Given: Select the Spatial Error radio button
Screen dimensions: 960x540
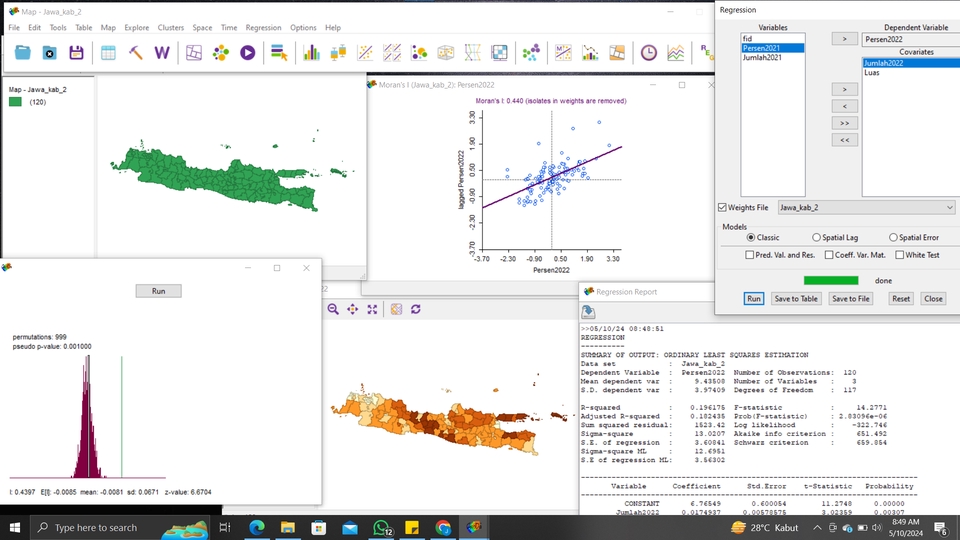Looking at the screenshot, I should [x=893, y=238].
